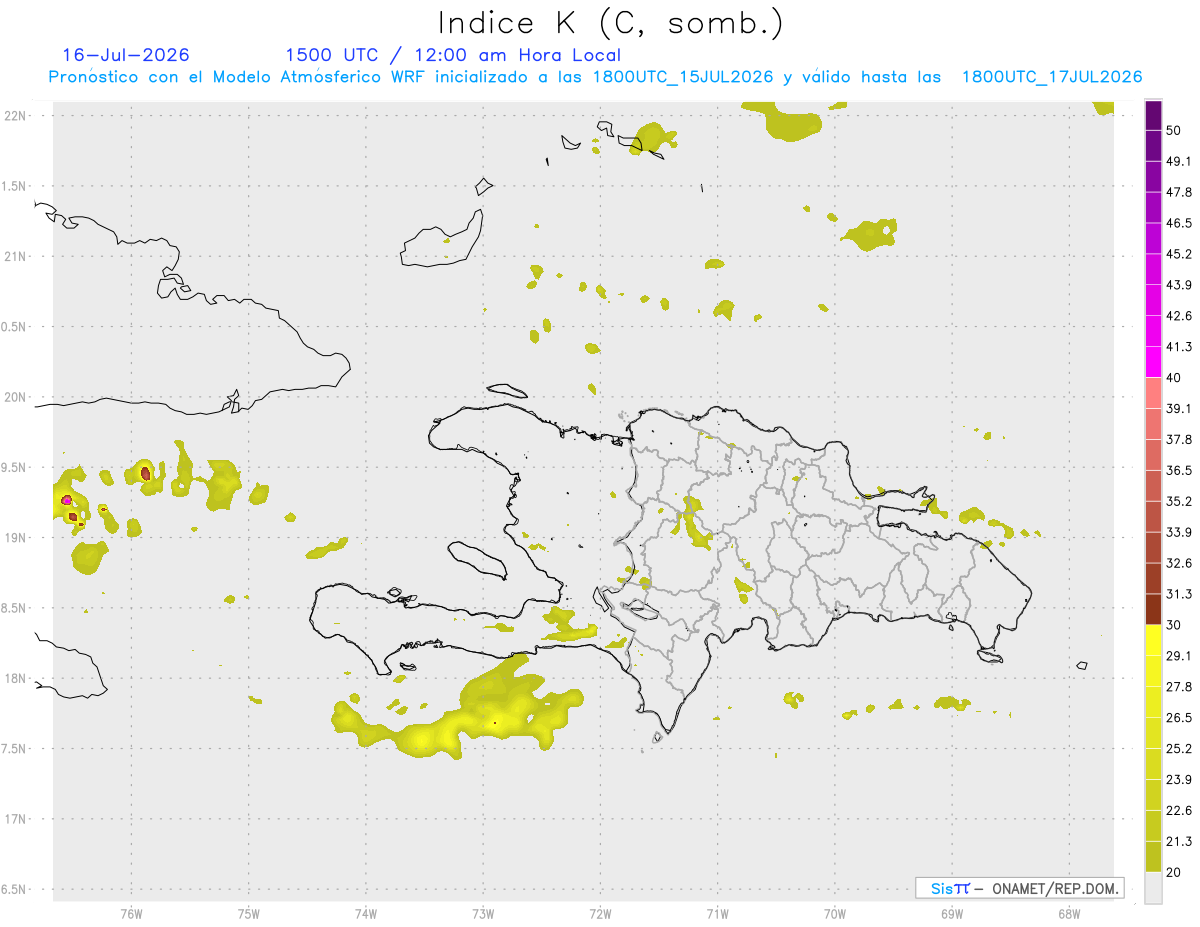
Task: Click the light gray swatch below 20
Action: coord(1153,888)
